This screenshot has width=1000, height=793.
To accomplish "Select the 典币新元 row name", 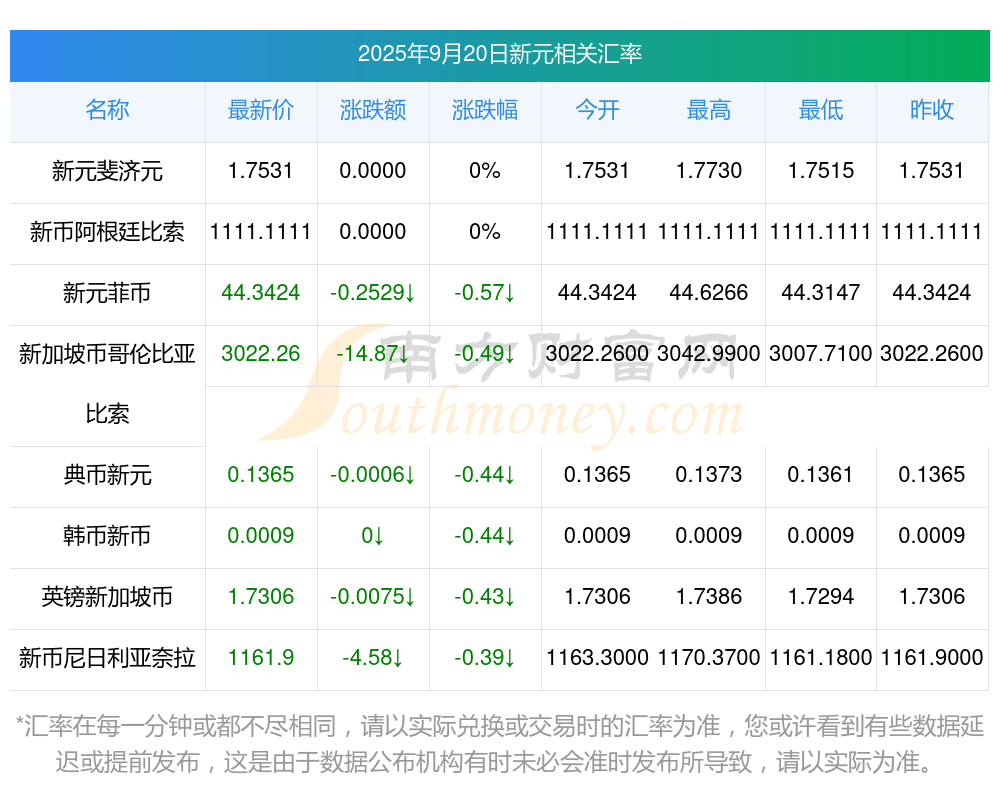I will 107,475.
